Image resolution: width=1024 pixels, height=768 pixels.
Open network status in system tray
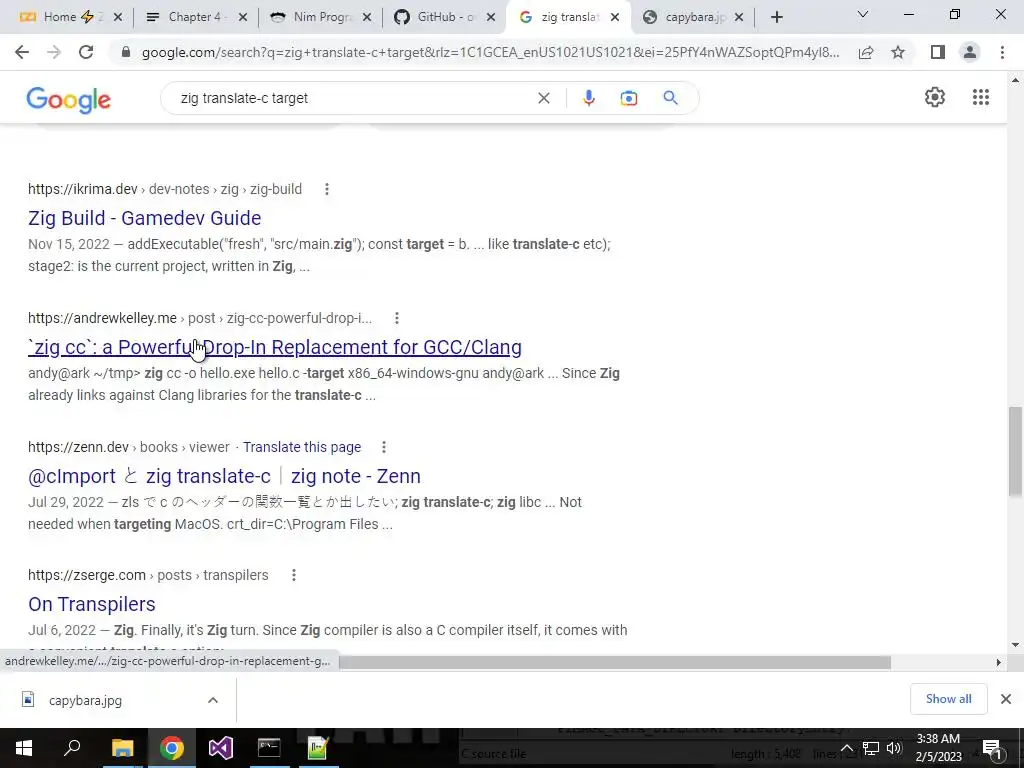(x=871, y=748)
